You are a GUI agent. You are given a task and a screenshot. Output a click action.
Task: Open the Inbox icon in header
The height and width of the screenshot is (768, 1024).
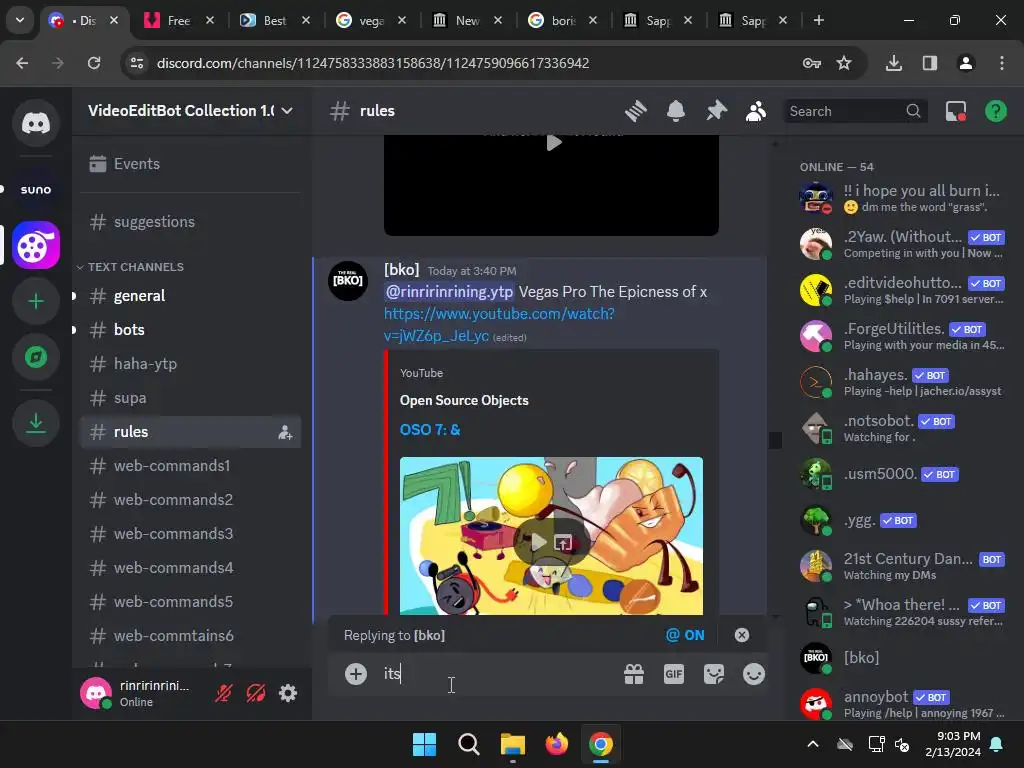[x=956, y=111]
